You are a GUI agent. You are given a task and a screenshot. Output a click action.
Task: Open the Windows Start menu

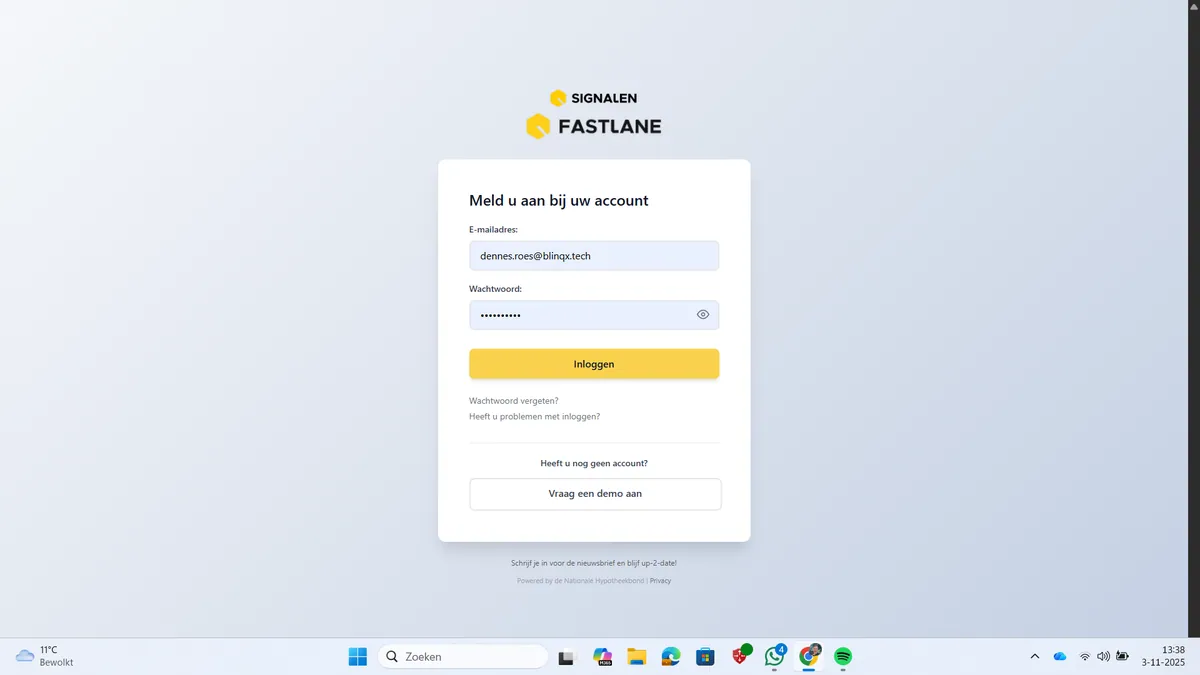click(x=357, y=657)
